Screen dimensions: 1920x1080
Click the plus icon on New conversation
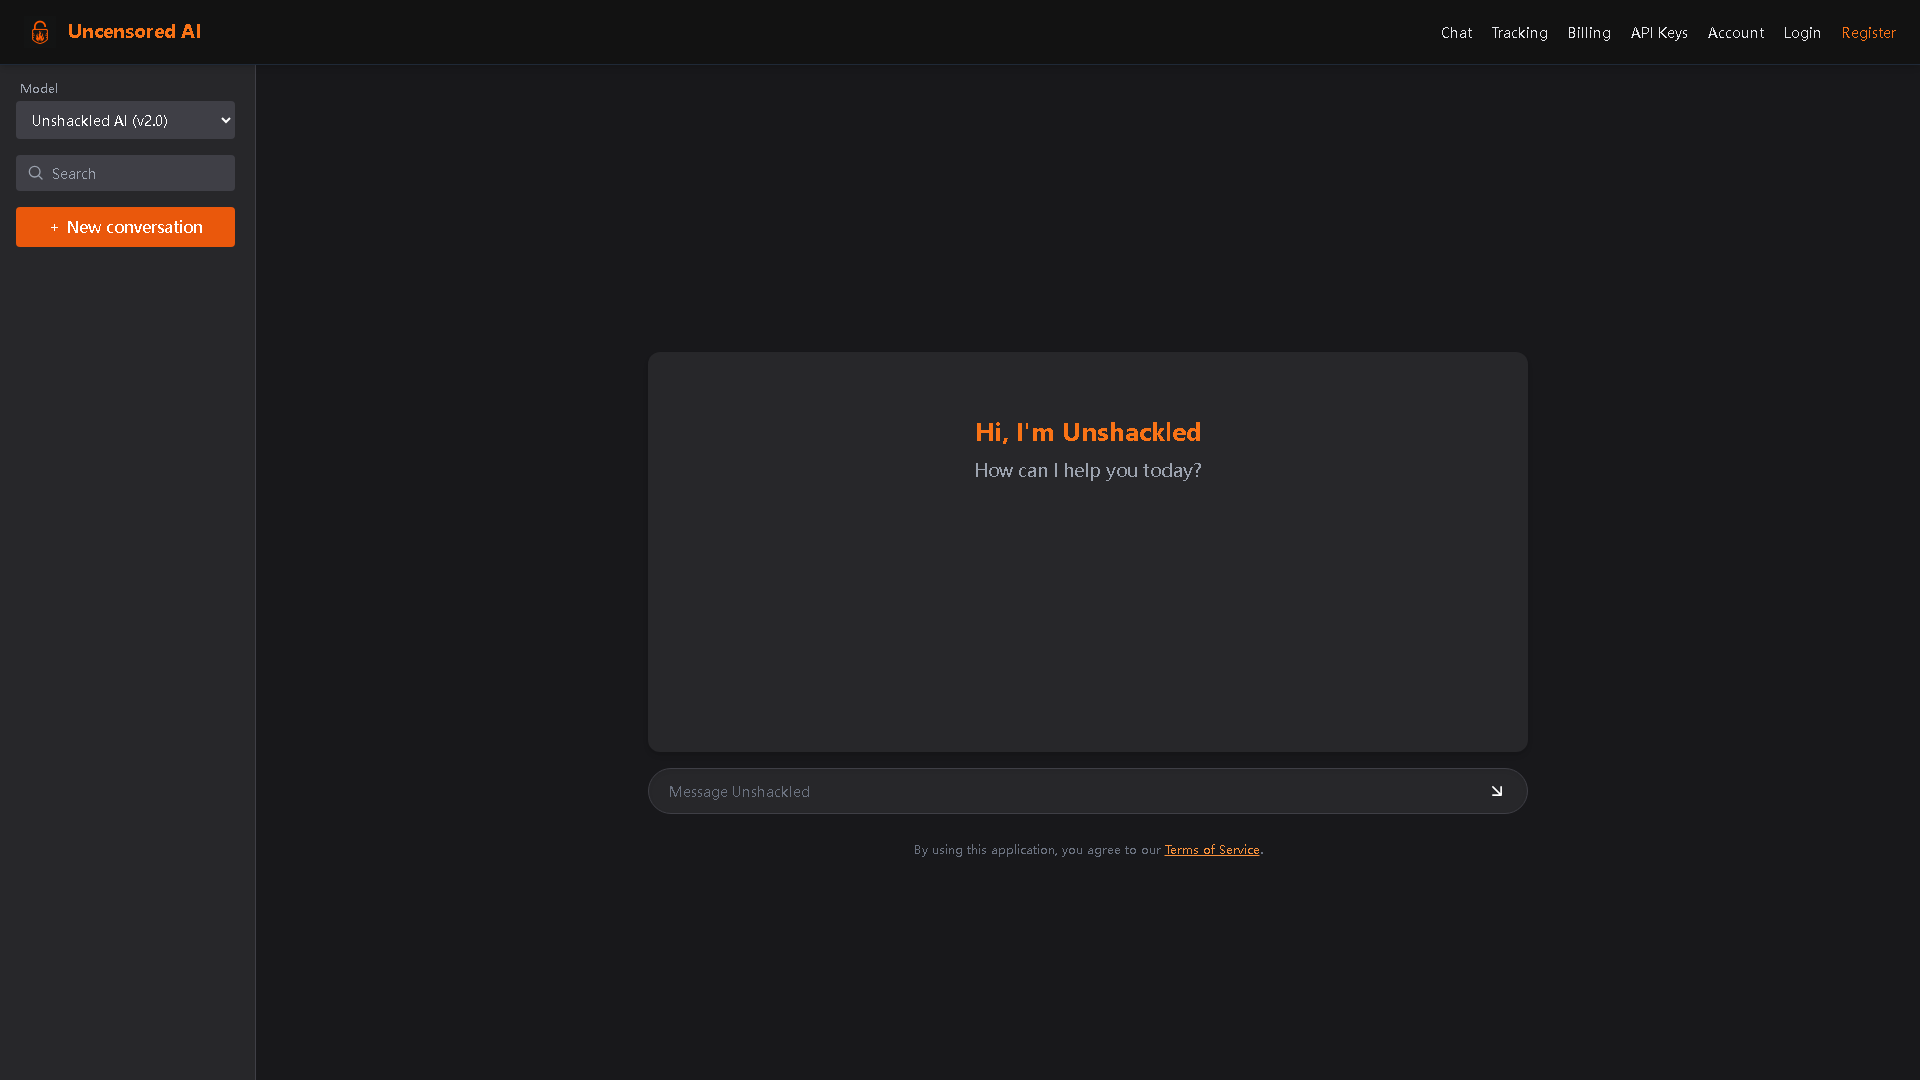pos(55,227)
